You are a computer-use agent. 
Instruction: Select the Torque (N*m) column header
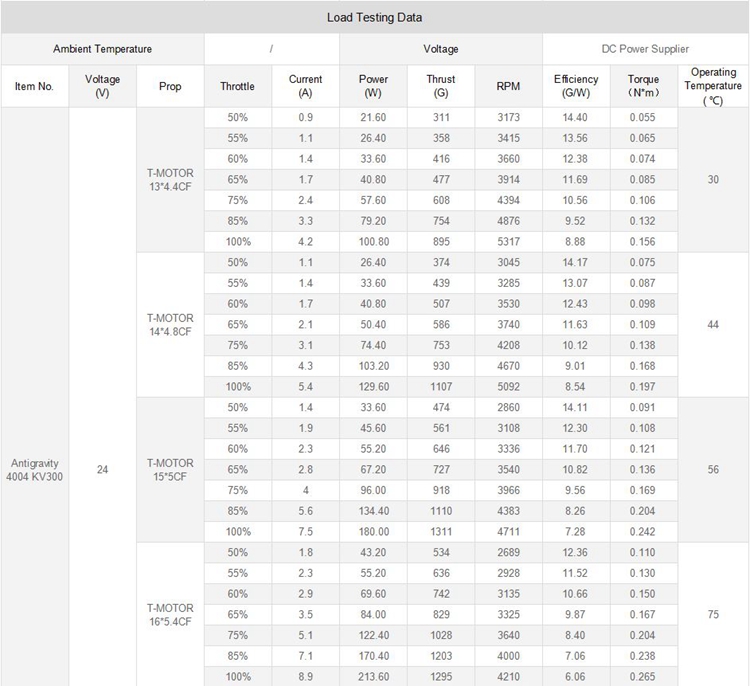pos(643,86)
